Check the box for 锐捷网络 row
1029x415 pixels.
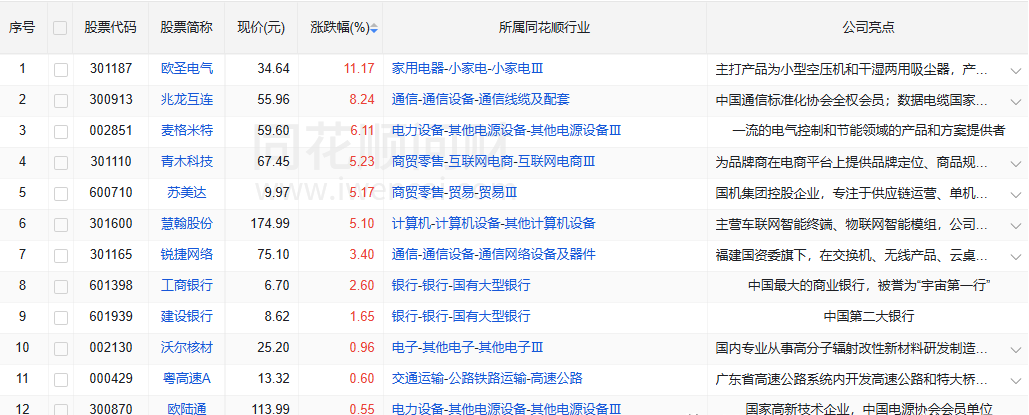click(61, 255)
